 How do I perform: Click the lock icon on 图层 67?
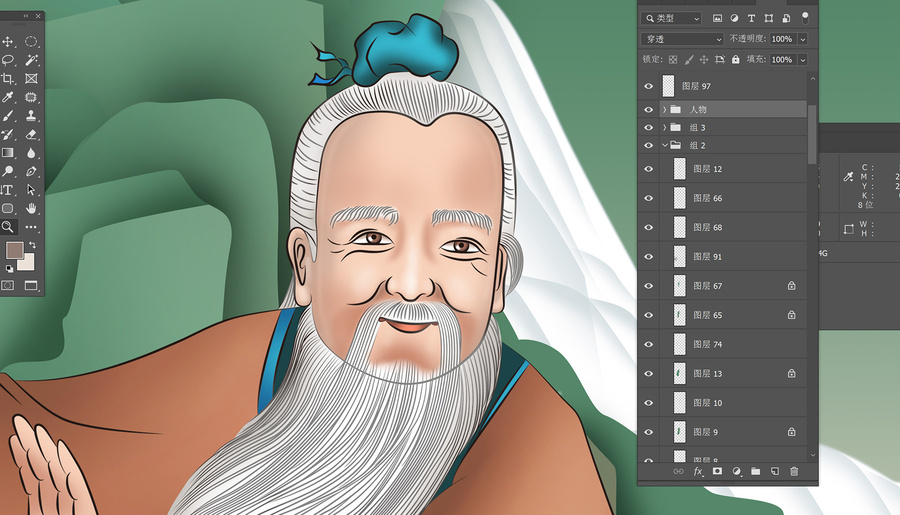tap(792, 285)
